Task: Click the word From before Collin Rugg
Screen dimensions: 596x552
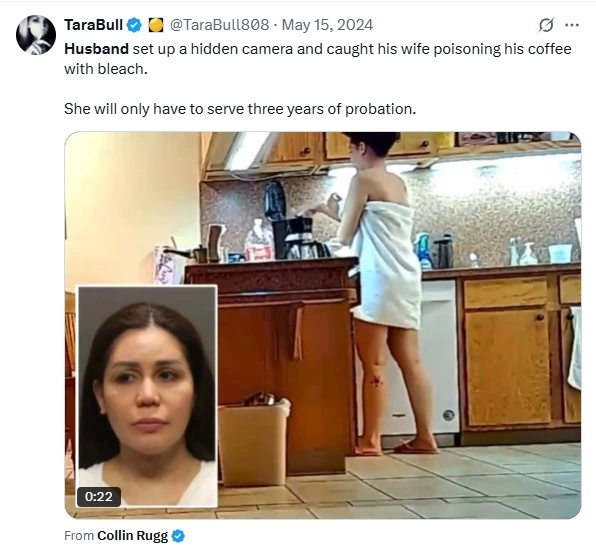Action: 79,536
